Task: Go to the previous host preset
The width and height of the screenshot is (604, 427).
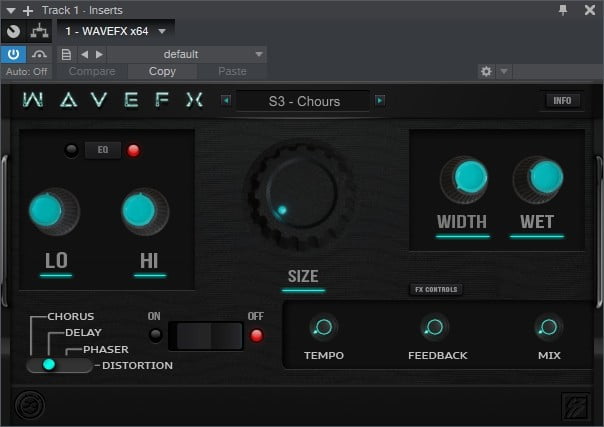Action: pyautogui.click(x=85, y=55)
